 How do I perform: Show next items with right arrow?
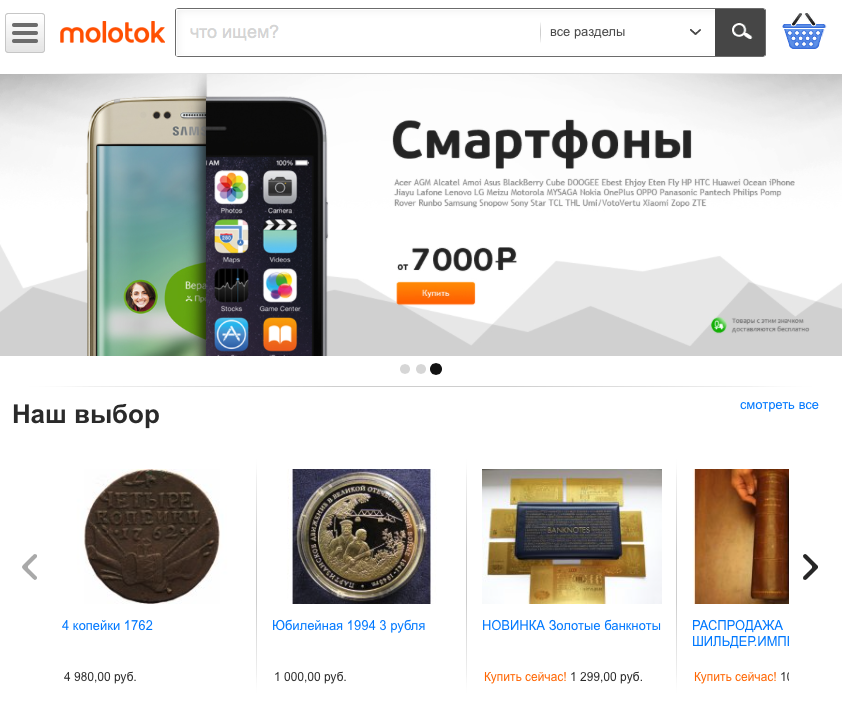[810, 567]
